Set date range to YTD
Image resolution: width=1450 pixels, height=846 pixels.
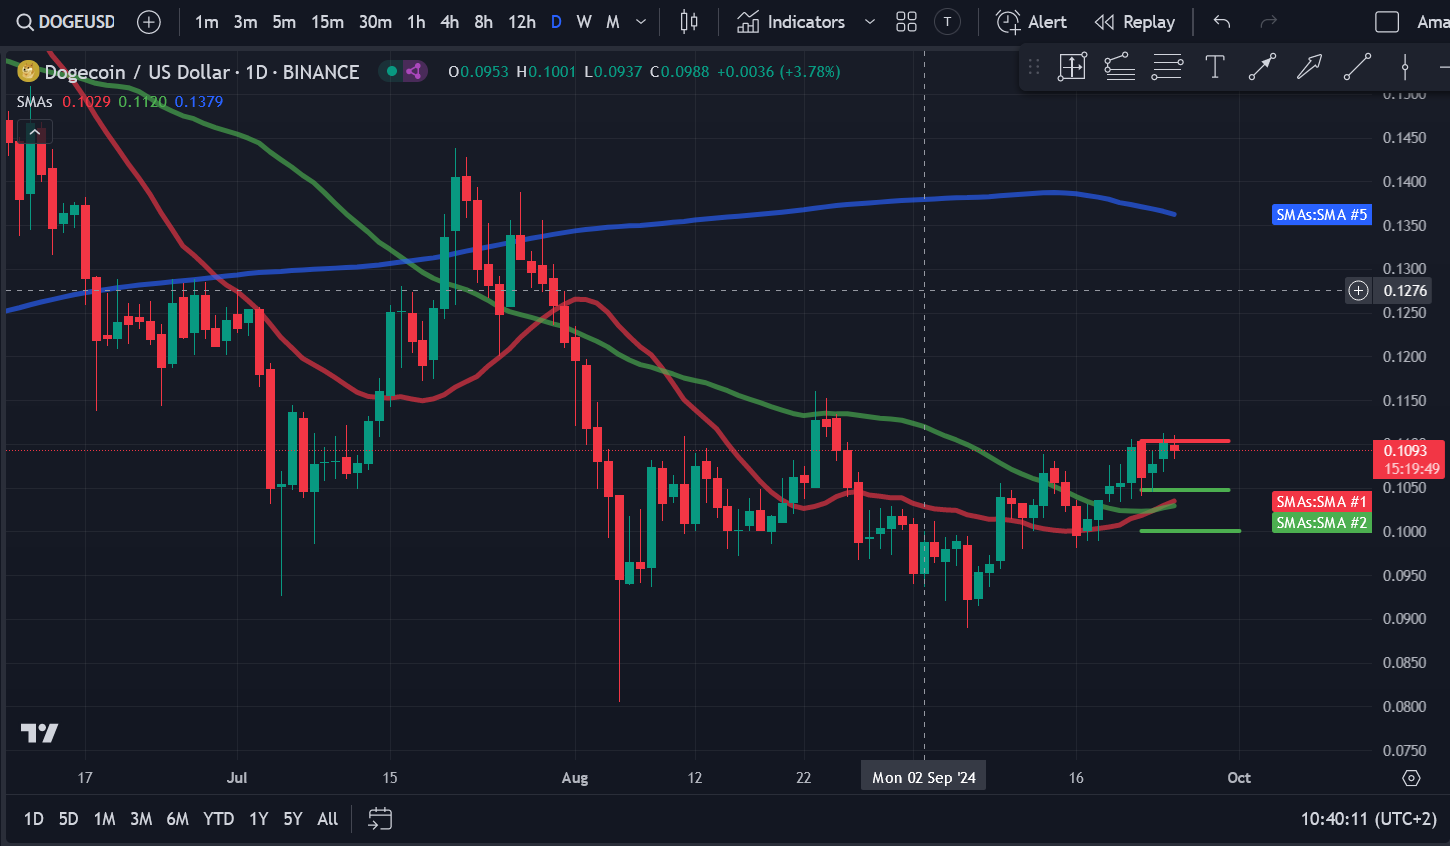point(218,819)
